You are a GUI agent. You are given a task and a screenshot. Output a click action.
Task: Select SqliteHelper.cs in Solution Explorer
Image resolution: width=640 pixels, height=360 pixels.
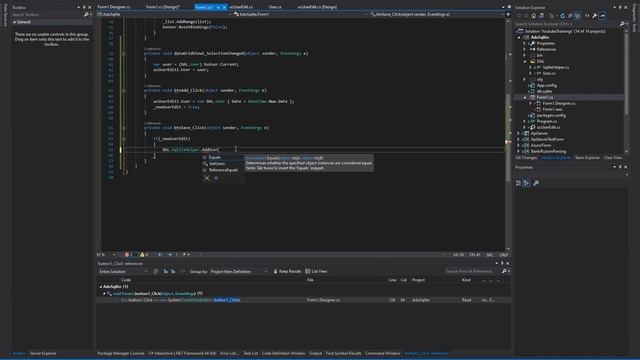tap(556, 67)
